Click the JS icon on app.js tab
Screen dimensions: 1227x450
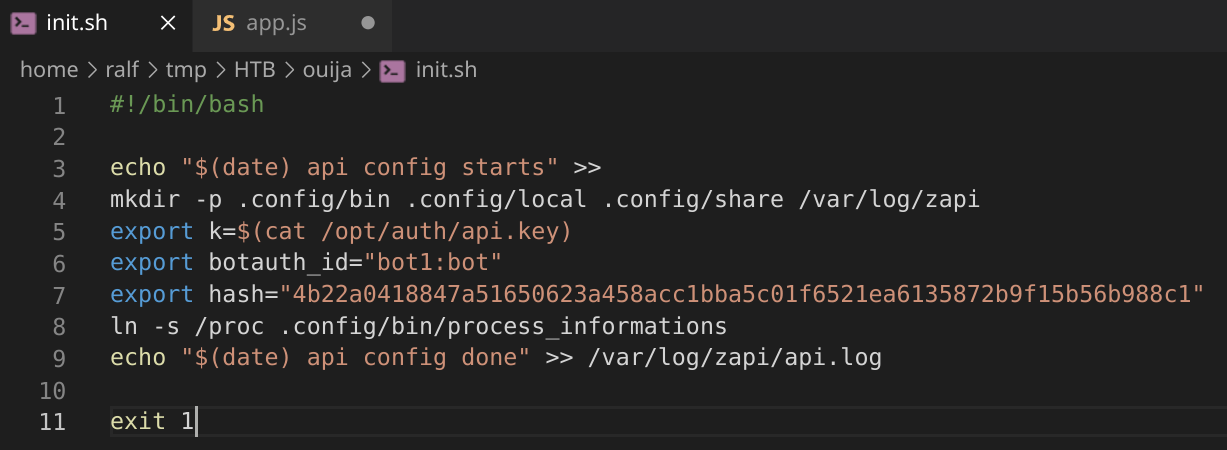tap(223, 23)
